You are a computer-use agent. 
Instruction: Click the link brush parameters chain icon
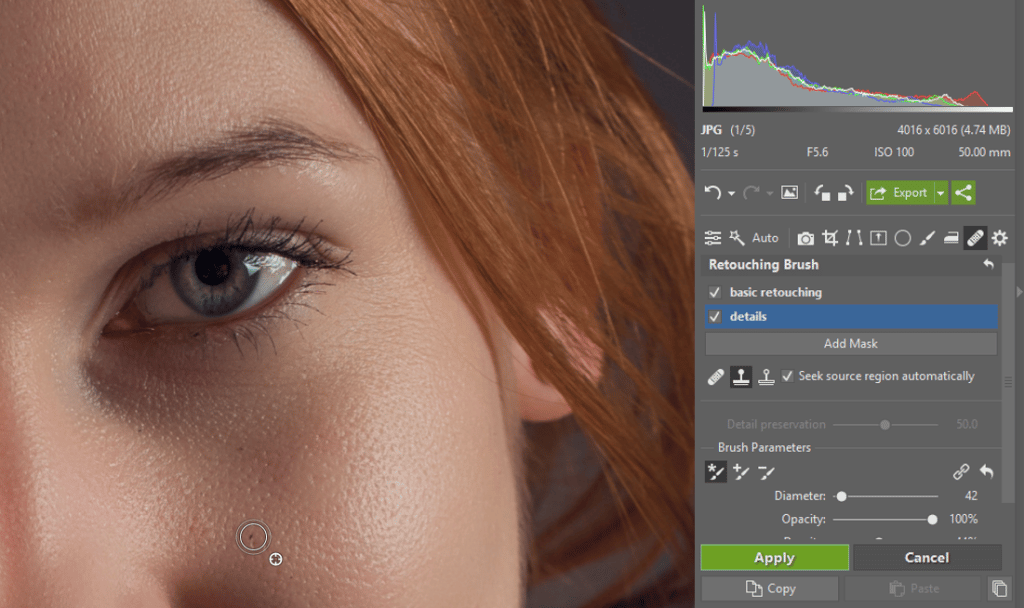pyautogui.click(x=961, y=472)
